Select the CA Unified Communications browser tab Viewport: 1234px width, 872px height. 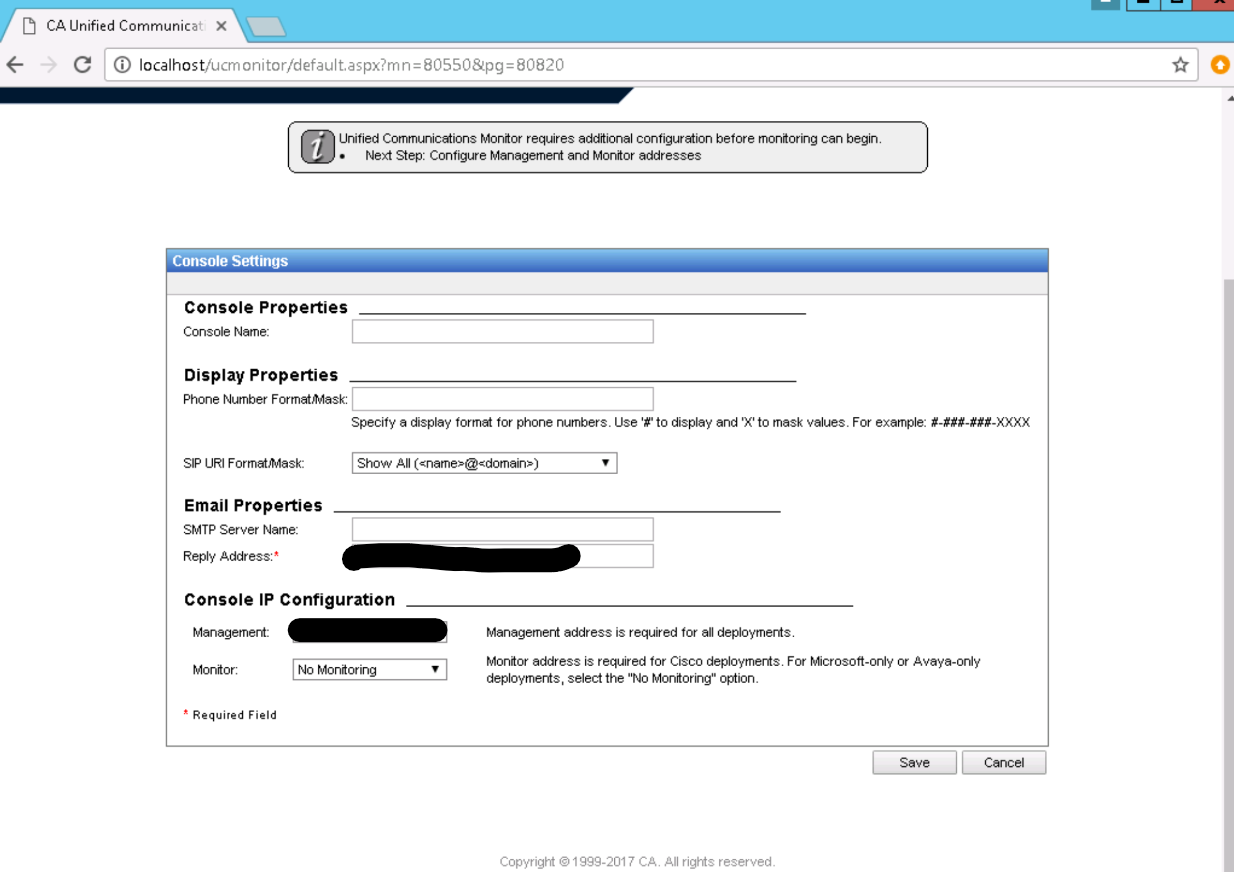click(x=125, y=26)
